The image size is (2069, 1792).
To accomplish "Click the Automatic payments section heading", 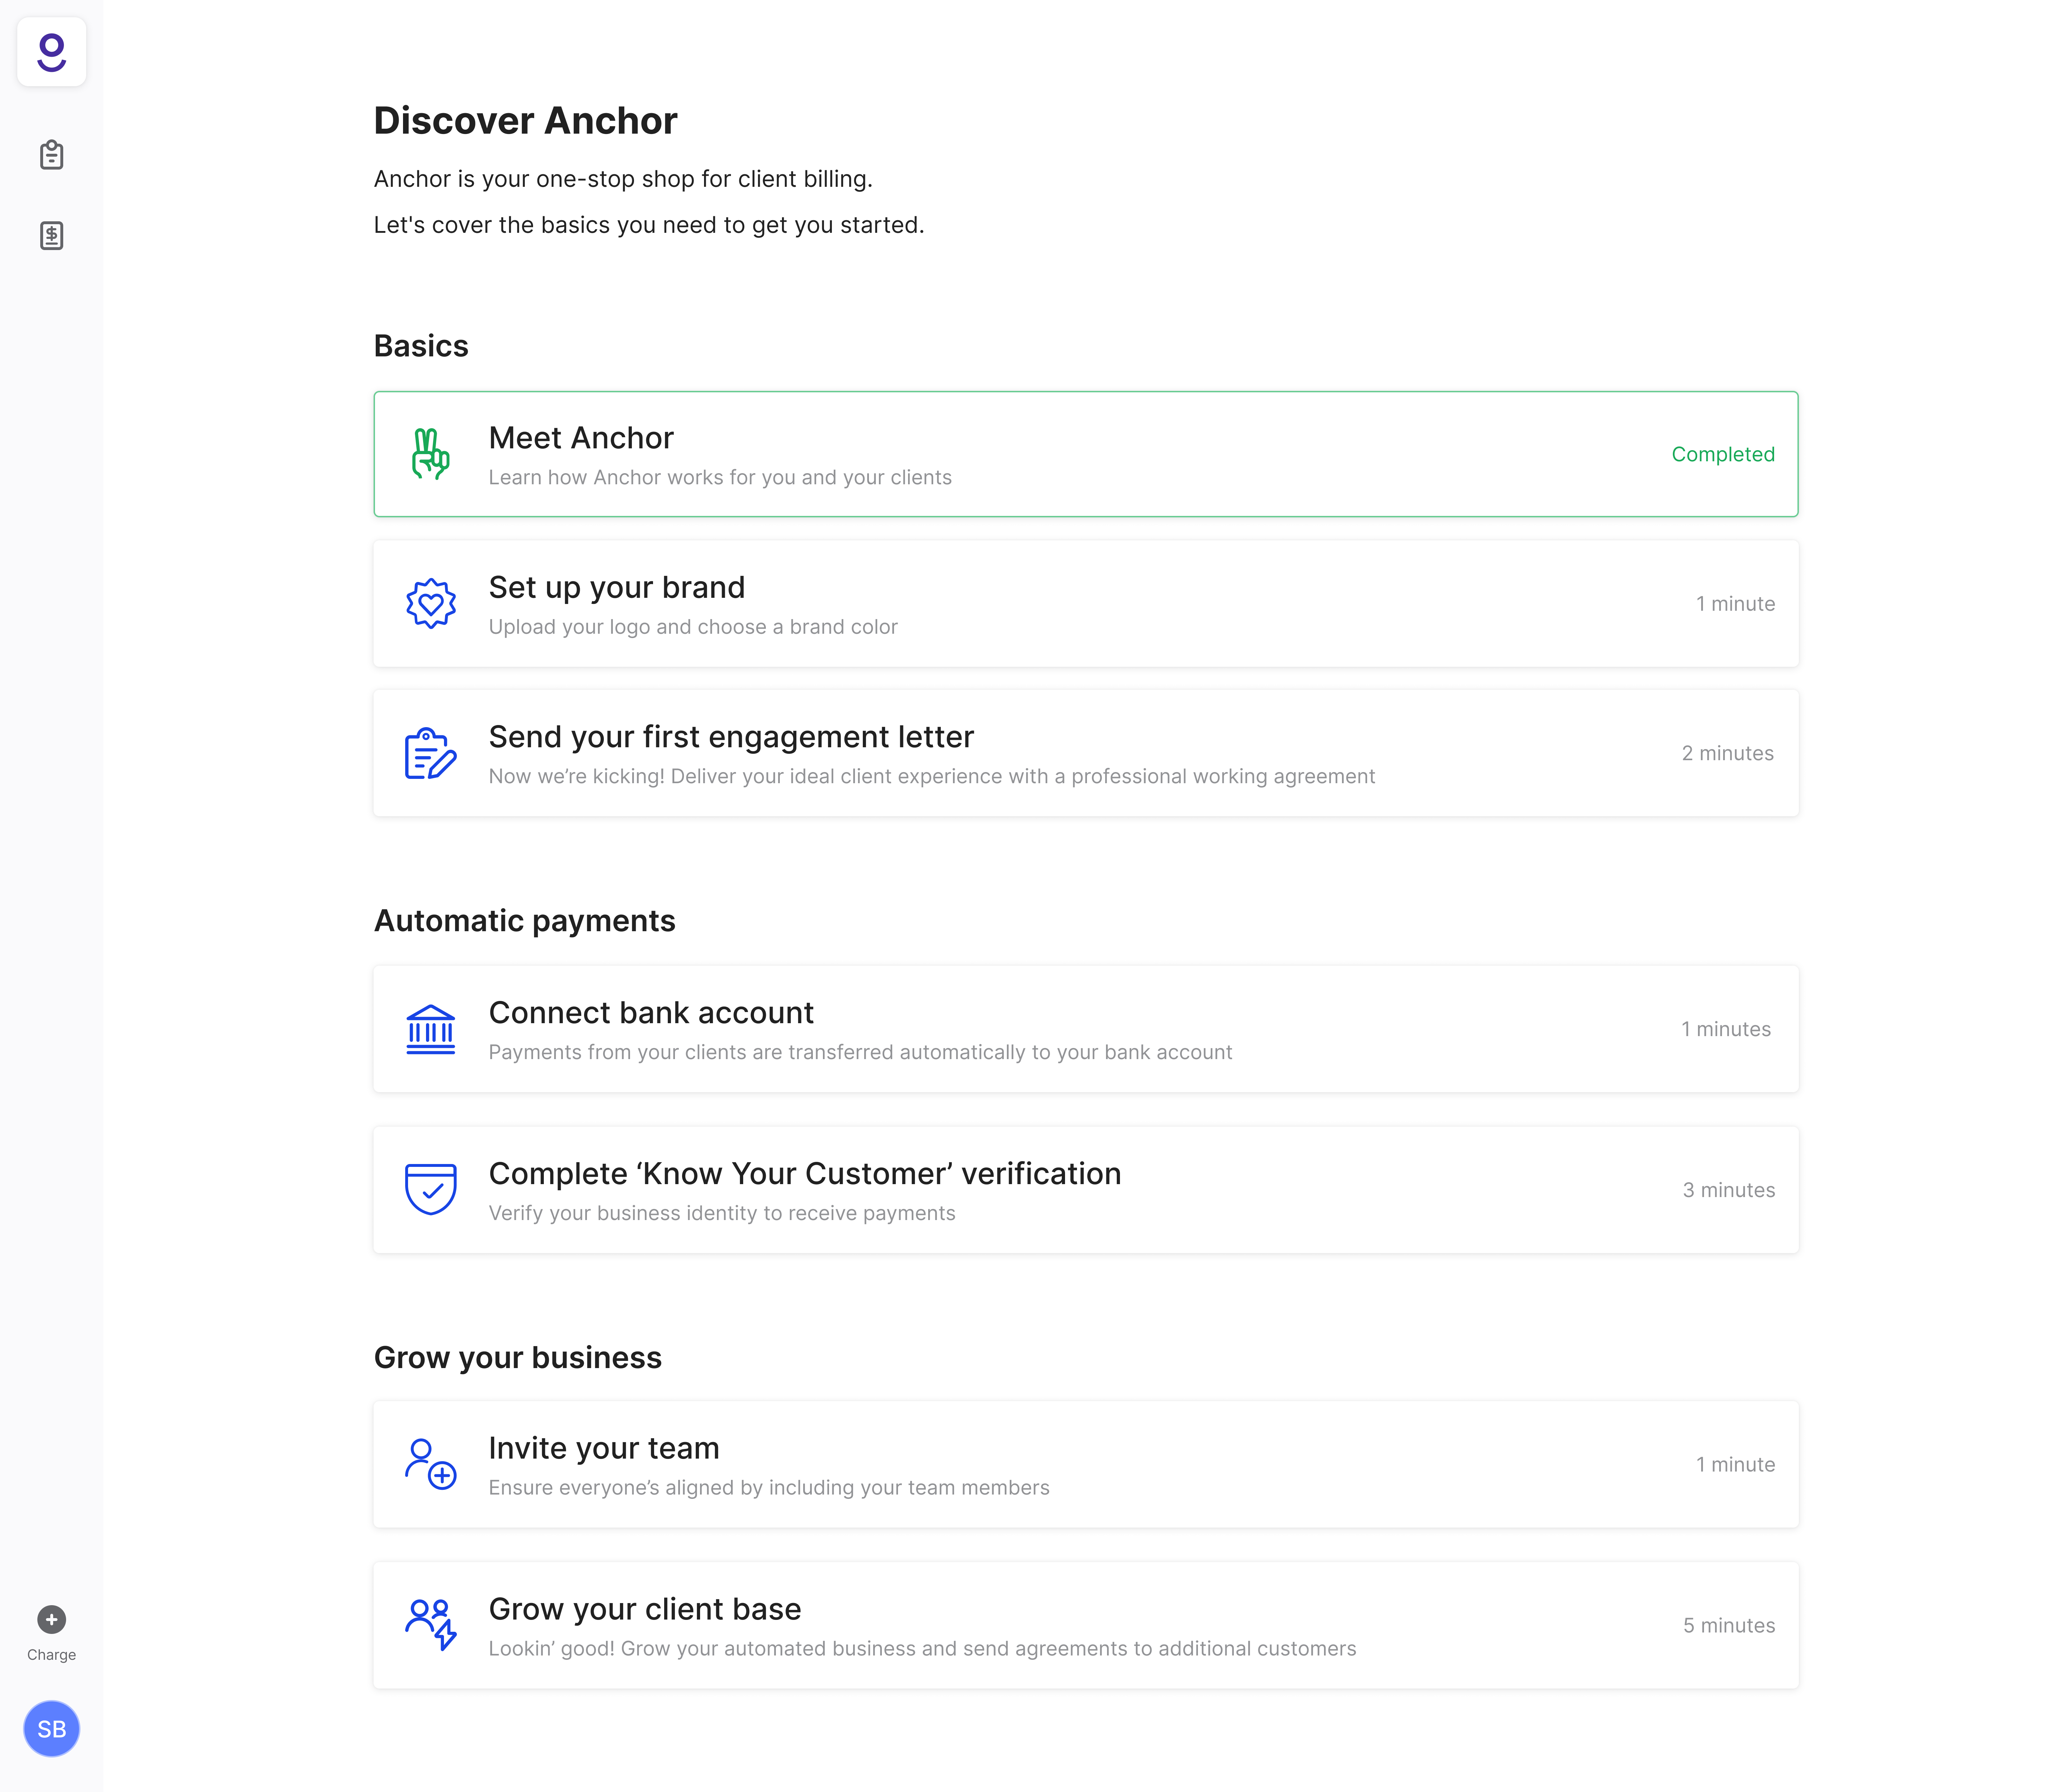I will pyautogui.click(x=525, y=921).
